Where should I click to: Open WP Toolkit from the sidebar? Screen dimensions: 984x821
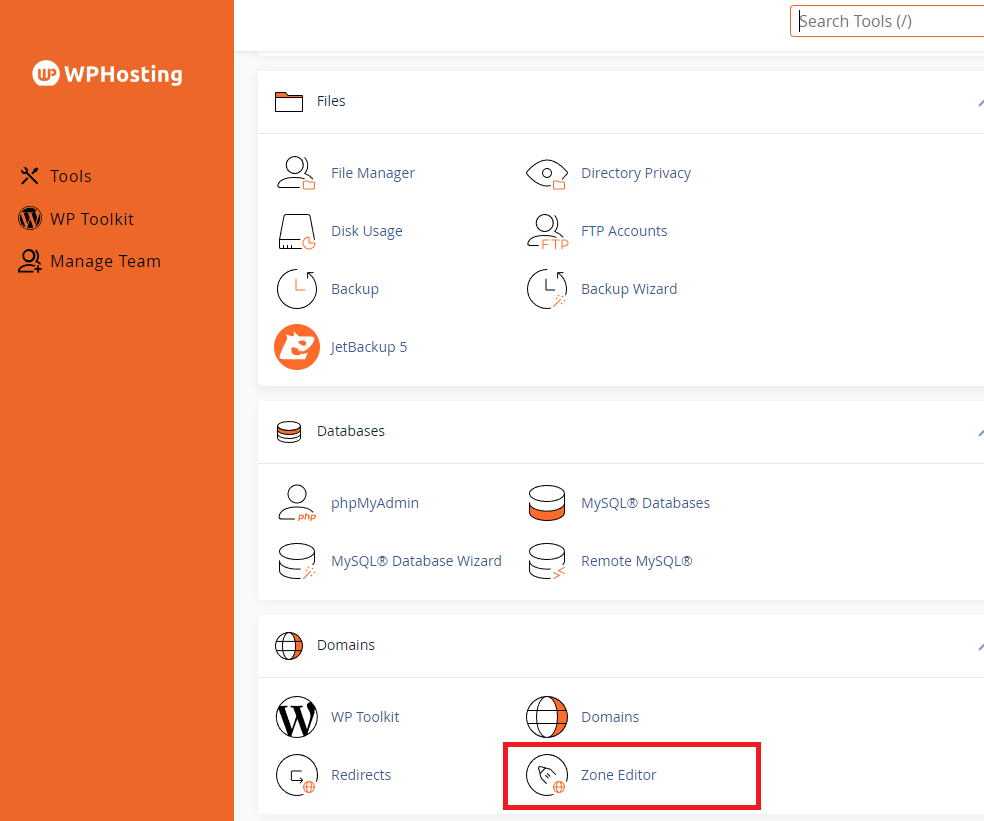tap(91, 219)
